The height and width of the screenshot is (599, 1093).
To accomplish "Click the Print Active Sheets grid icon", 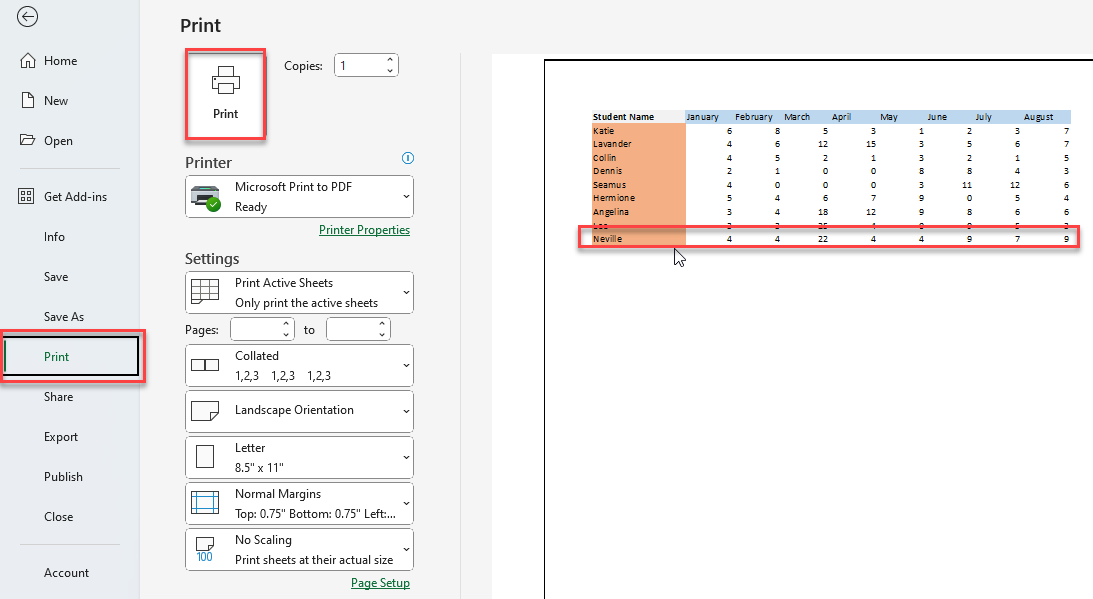I will [x=205, y=291].
